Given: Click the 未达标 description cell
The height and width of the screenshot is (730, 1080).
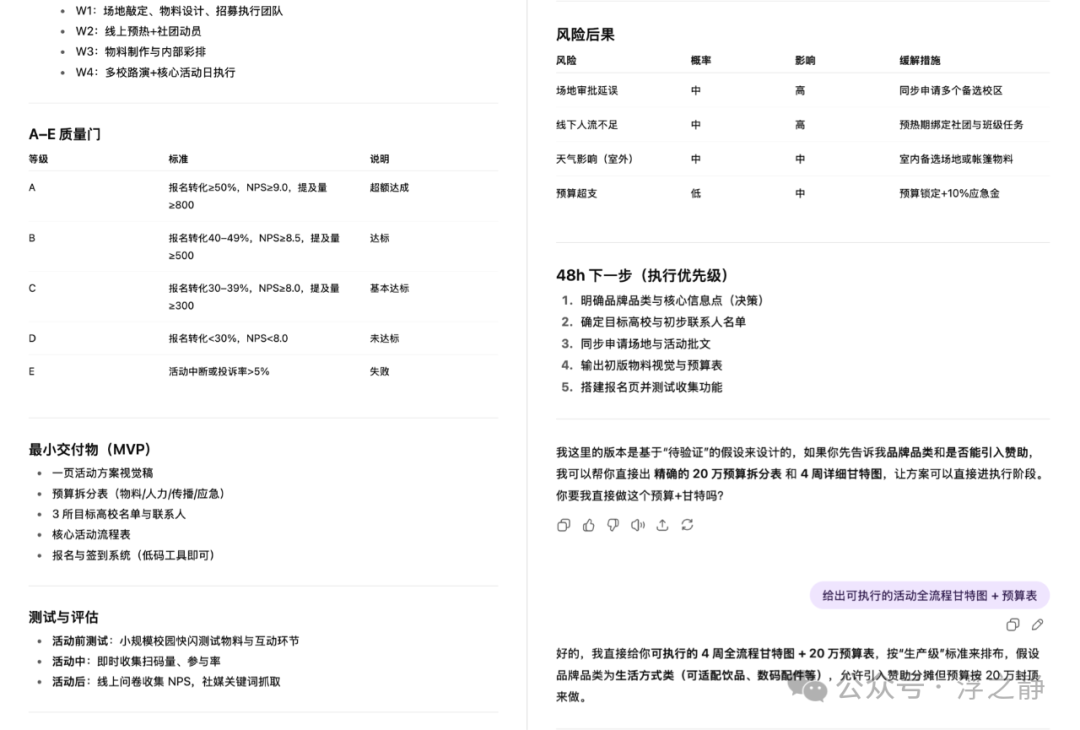Looking at the screenshot, I should click(x=384, y=338).
